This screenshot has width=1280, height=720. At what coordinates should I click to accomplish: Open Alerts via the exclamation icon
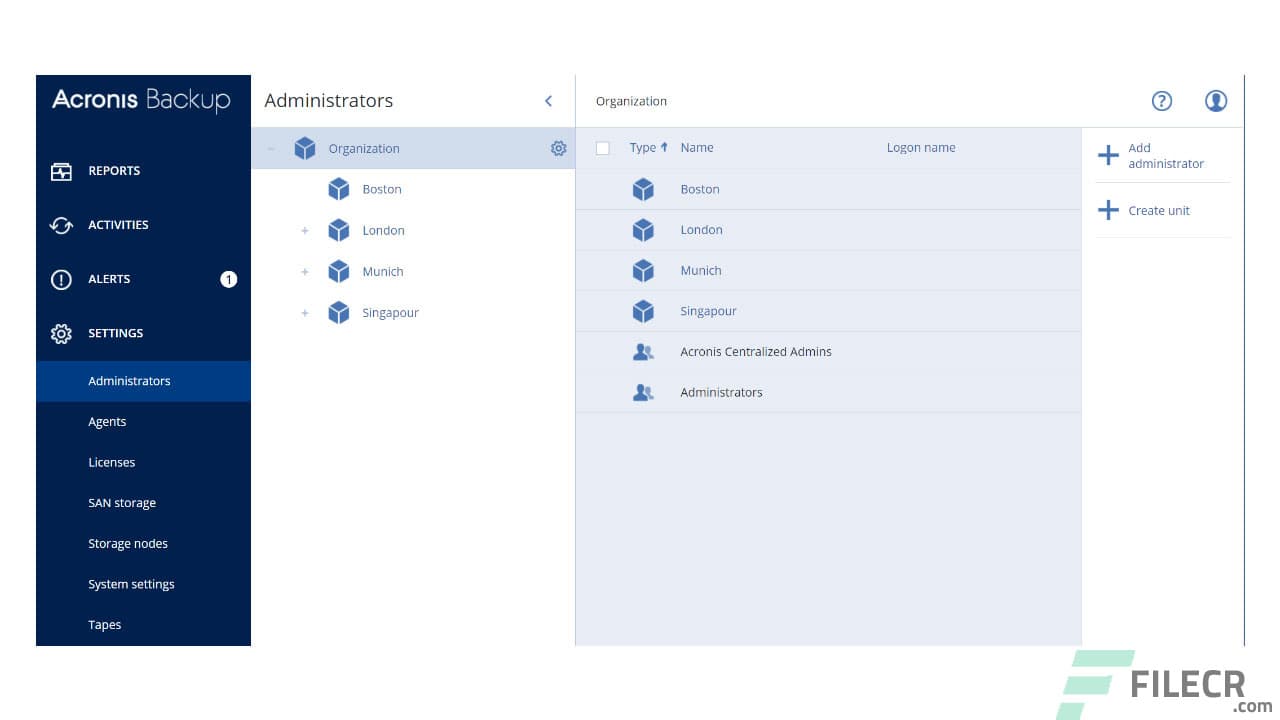coord(61,279)
